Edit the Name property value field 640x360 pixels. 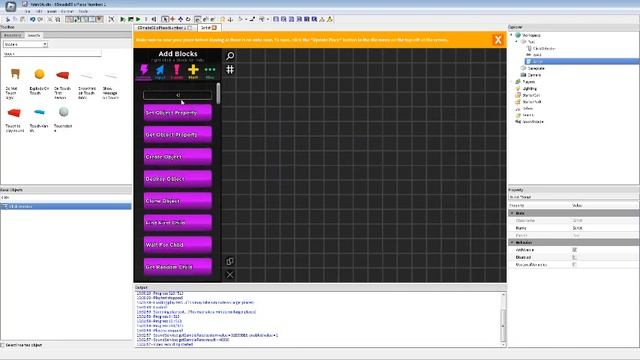[605, 228]
